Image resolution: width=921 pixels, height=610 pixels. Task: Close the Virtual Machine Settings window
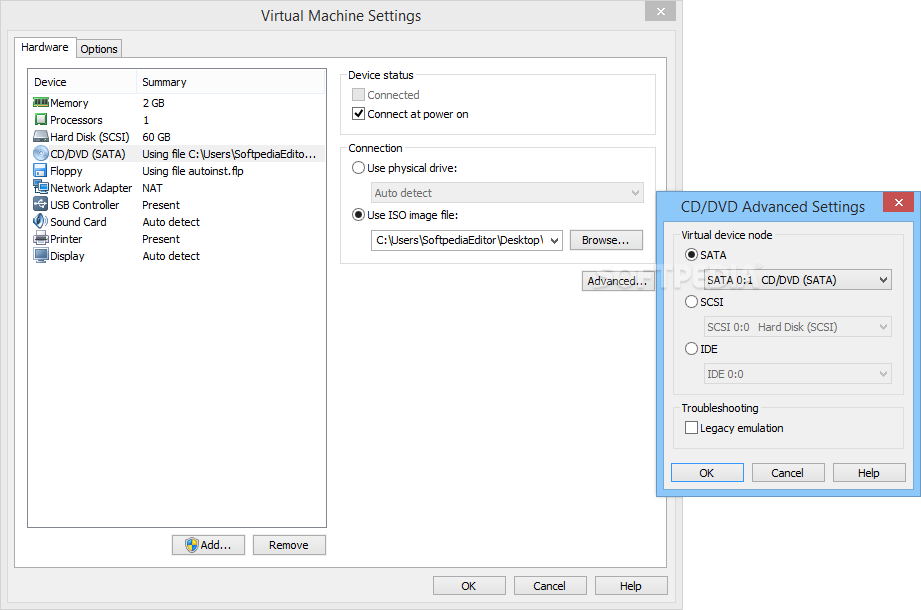[x=660, y=11]
